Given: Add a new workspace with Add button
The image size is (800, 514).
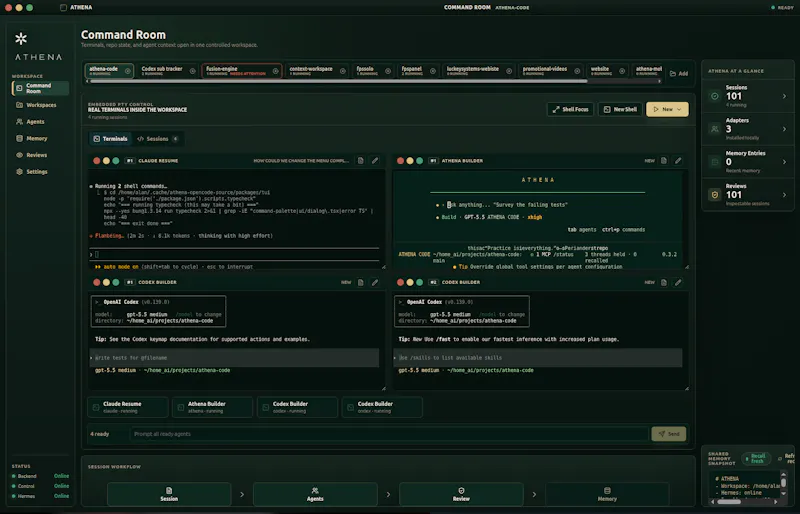Looking at the screenshot, I should point(679,74).
